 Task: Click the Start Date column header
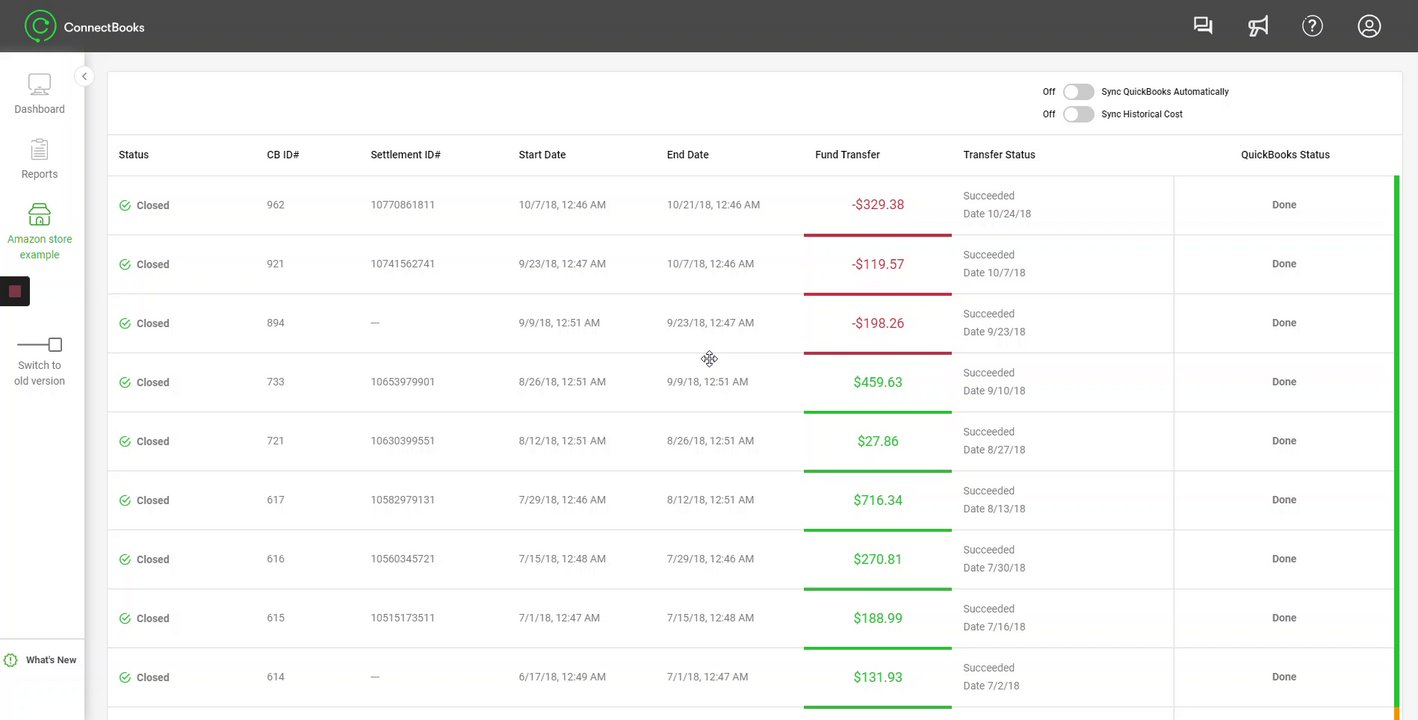542,155
